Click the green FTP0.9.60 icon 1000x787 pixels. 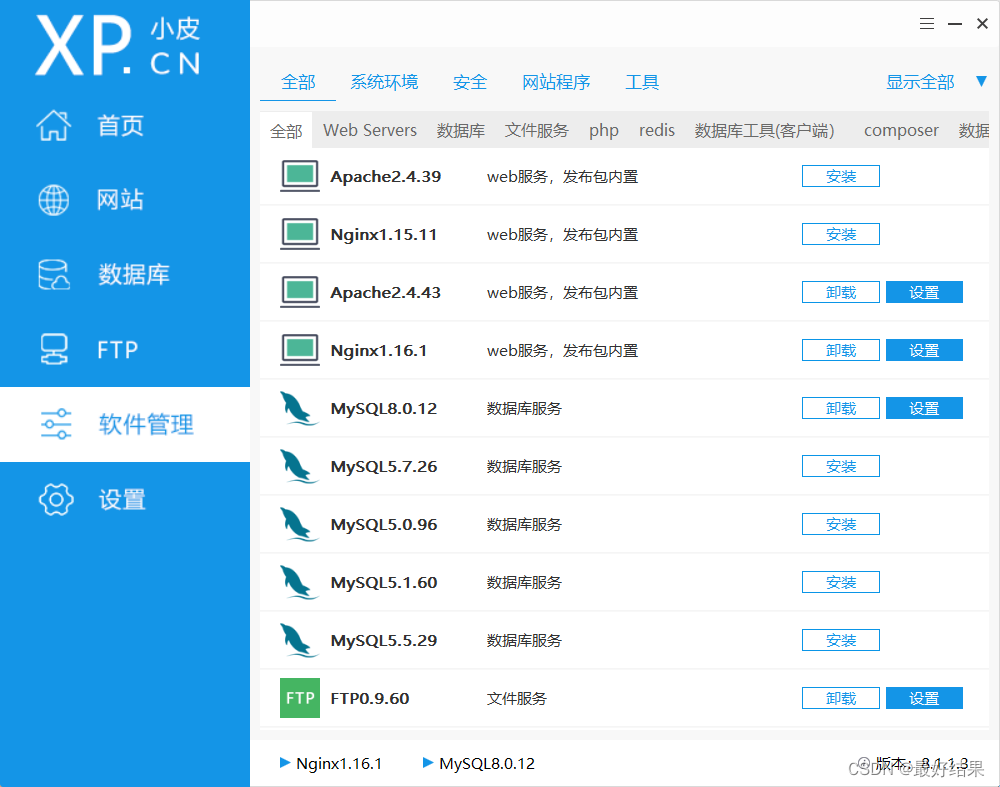pyautogui.click(x=300, y=698)
